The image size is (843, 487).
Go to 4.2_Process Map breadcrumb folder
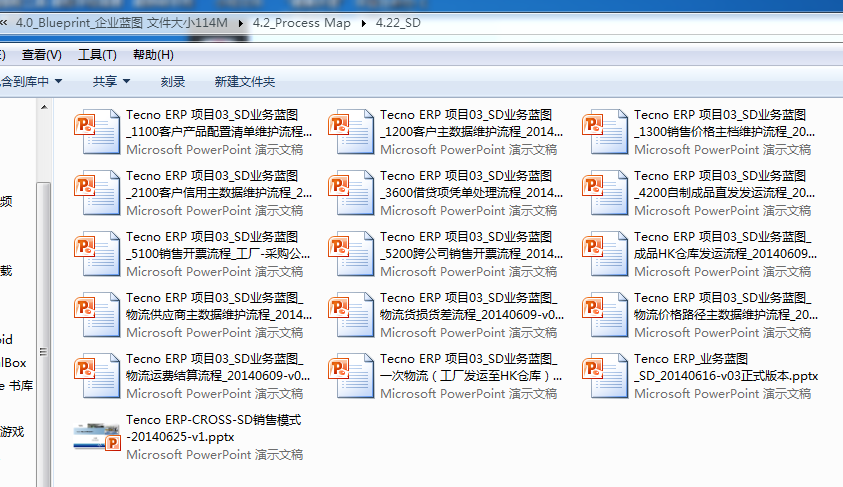[302, 23]
